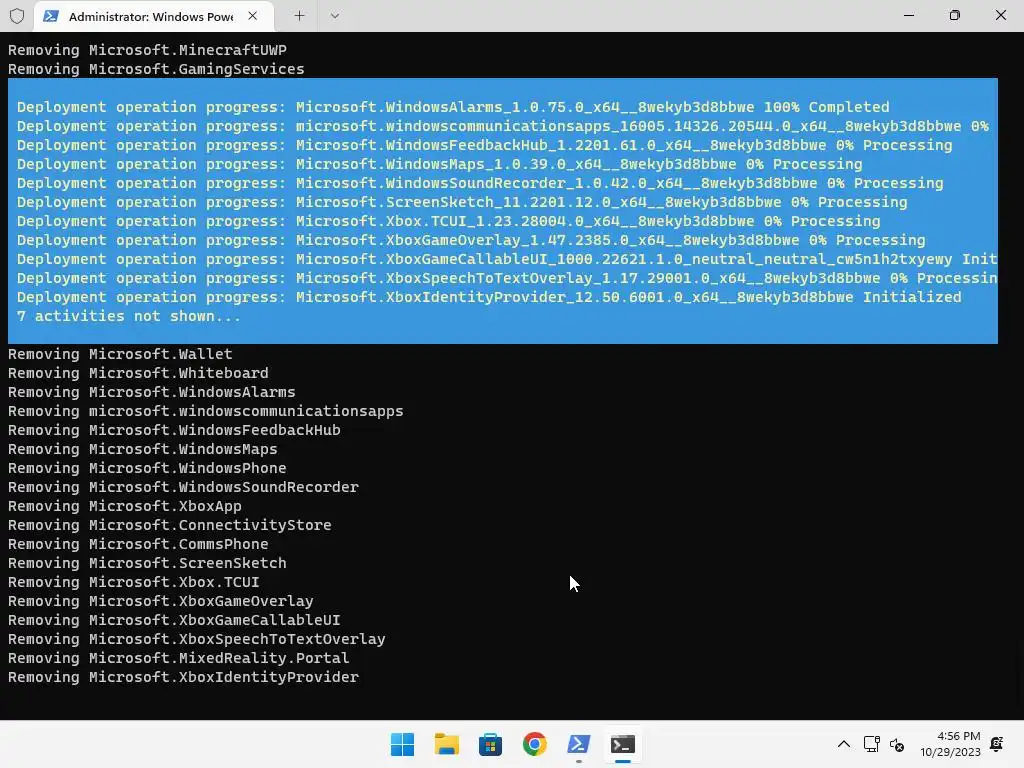The height and width of the screenshot is (768, 1024).
Task: Click the Xbox.TCUI_1.23.28004.0 deployment progress line
Action: (x=449, y=221)
